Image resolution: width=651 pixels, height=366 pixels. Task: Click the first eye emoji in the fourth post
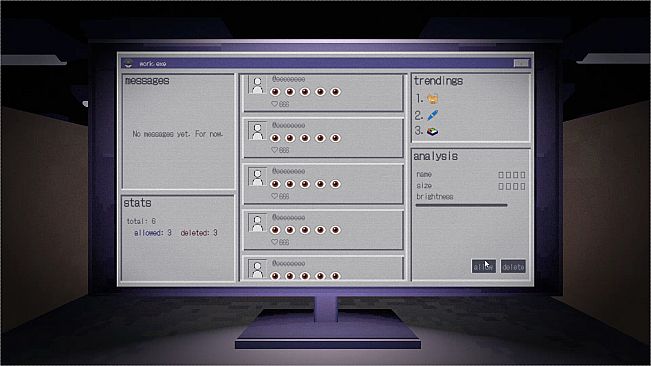(275, 230)
